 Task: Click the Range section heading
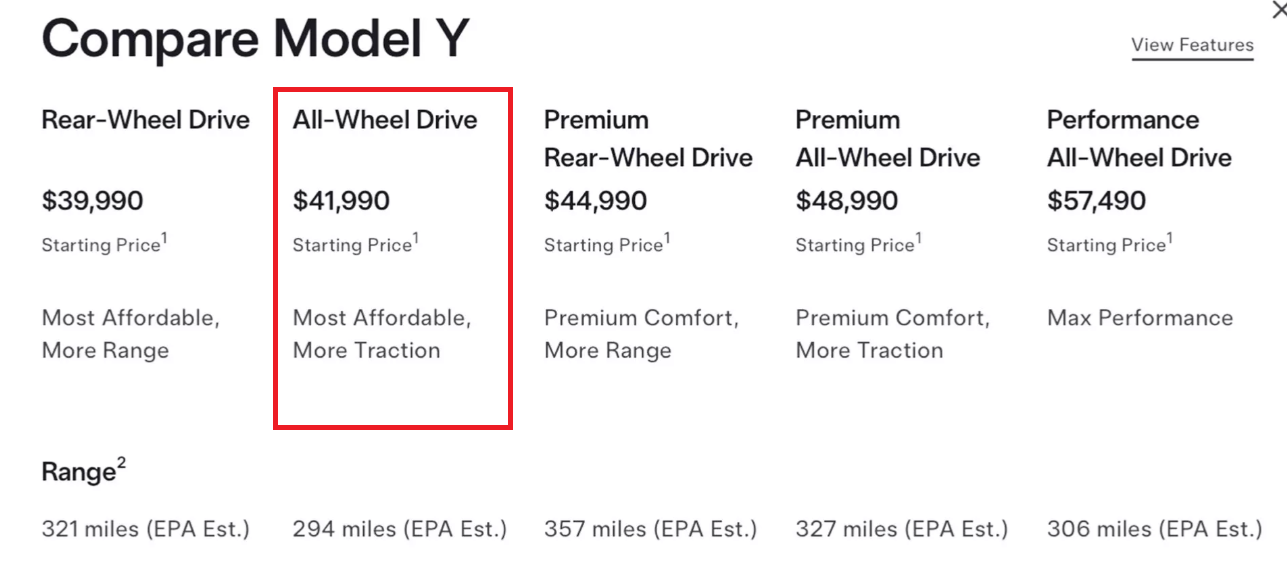(79, 472)
